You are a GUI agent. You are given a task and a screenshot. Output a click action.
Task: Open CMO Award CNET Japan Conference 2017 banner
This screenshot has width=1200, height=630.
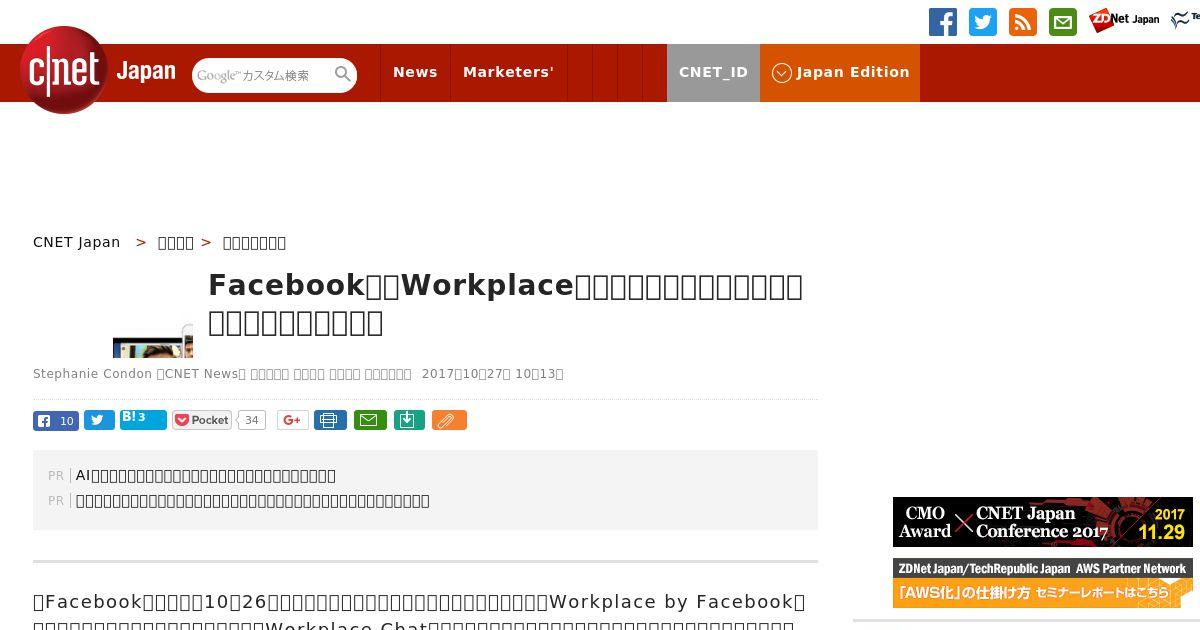coord(1043,522)
